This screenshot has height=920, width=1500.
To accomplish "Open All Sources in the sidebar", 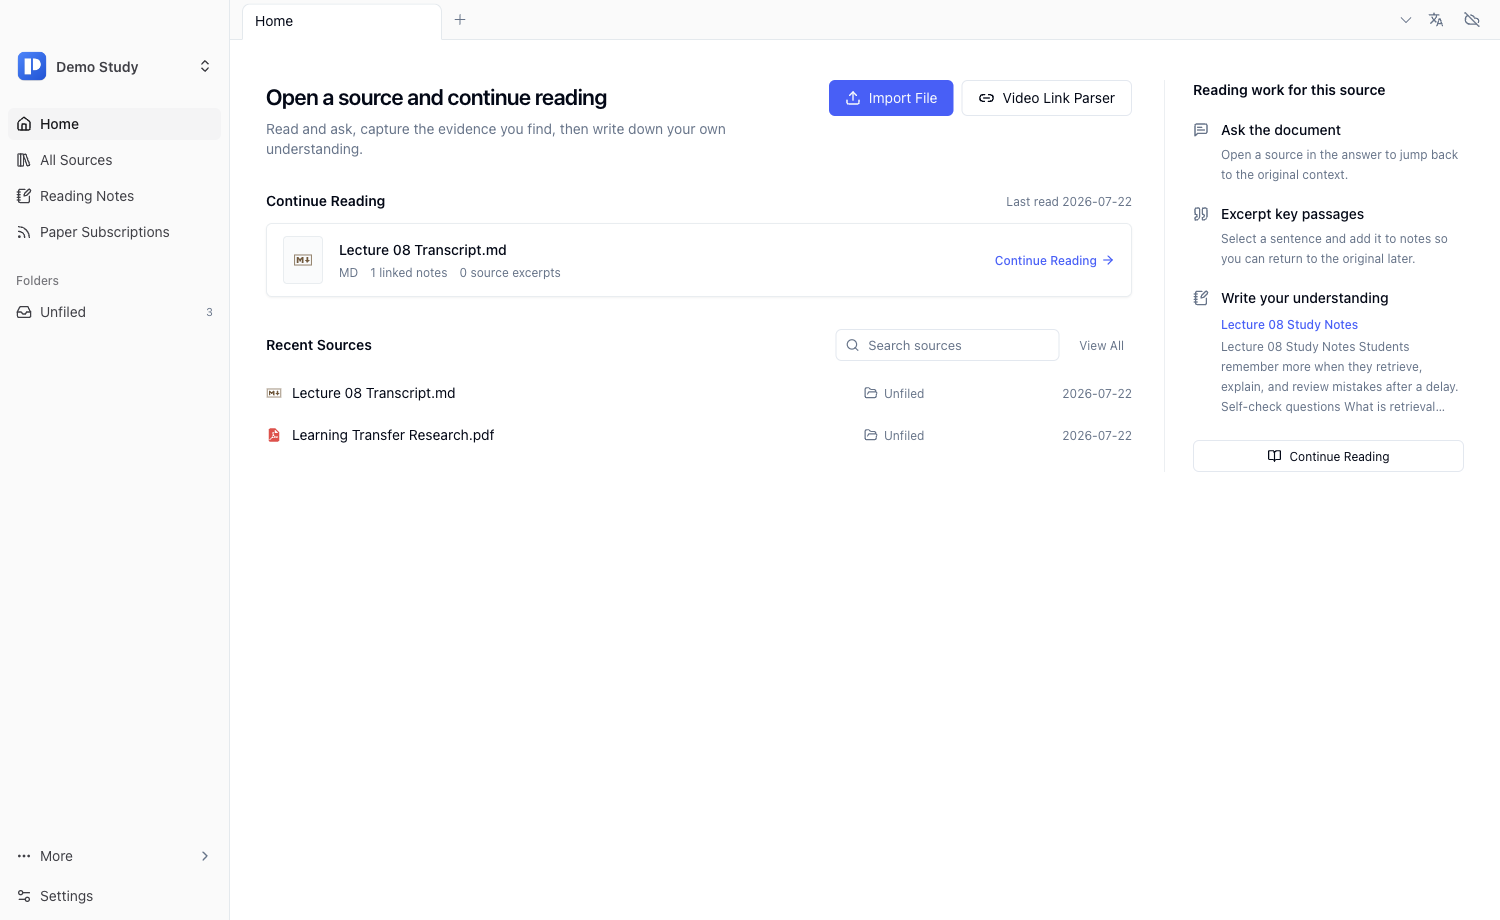I will coord(115,160).
